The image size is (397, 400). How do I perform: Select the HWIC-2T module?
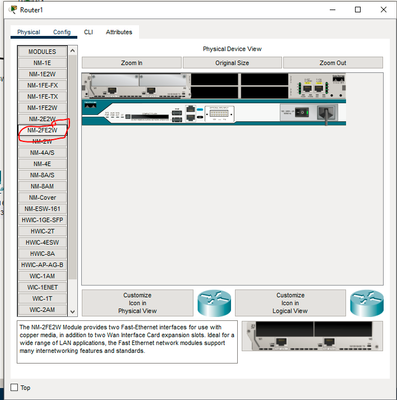(x=42, y=231)
